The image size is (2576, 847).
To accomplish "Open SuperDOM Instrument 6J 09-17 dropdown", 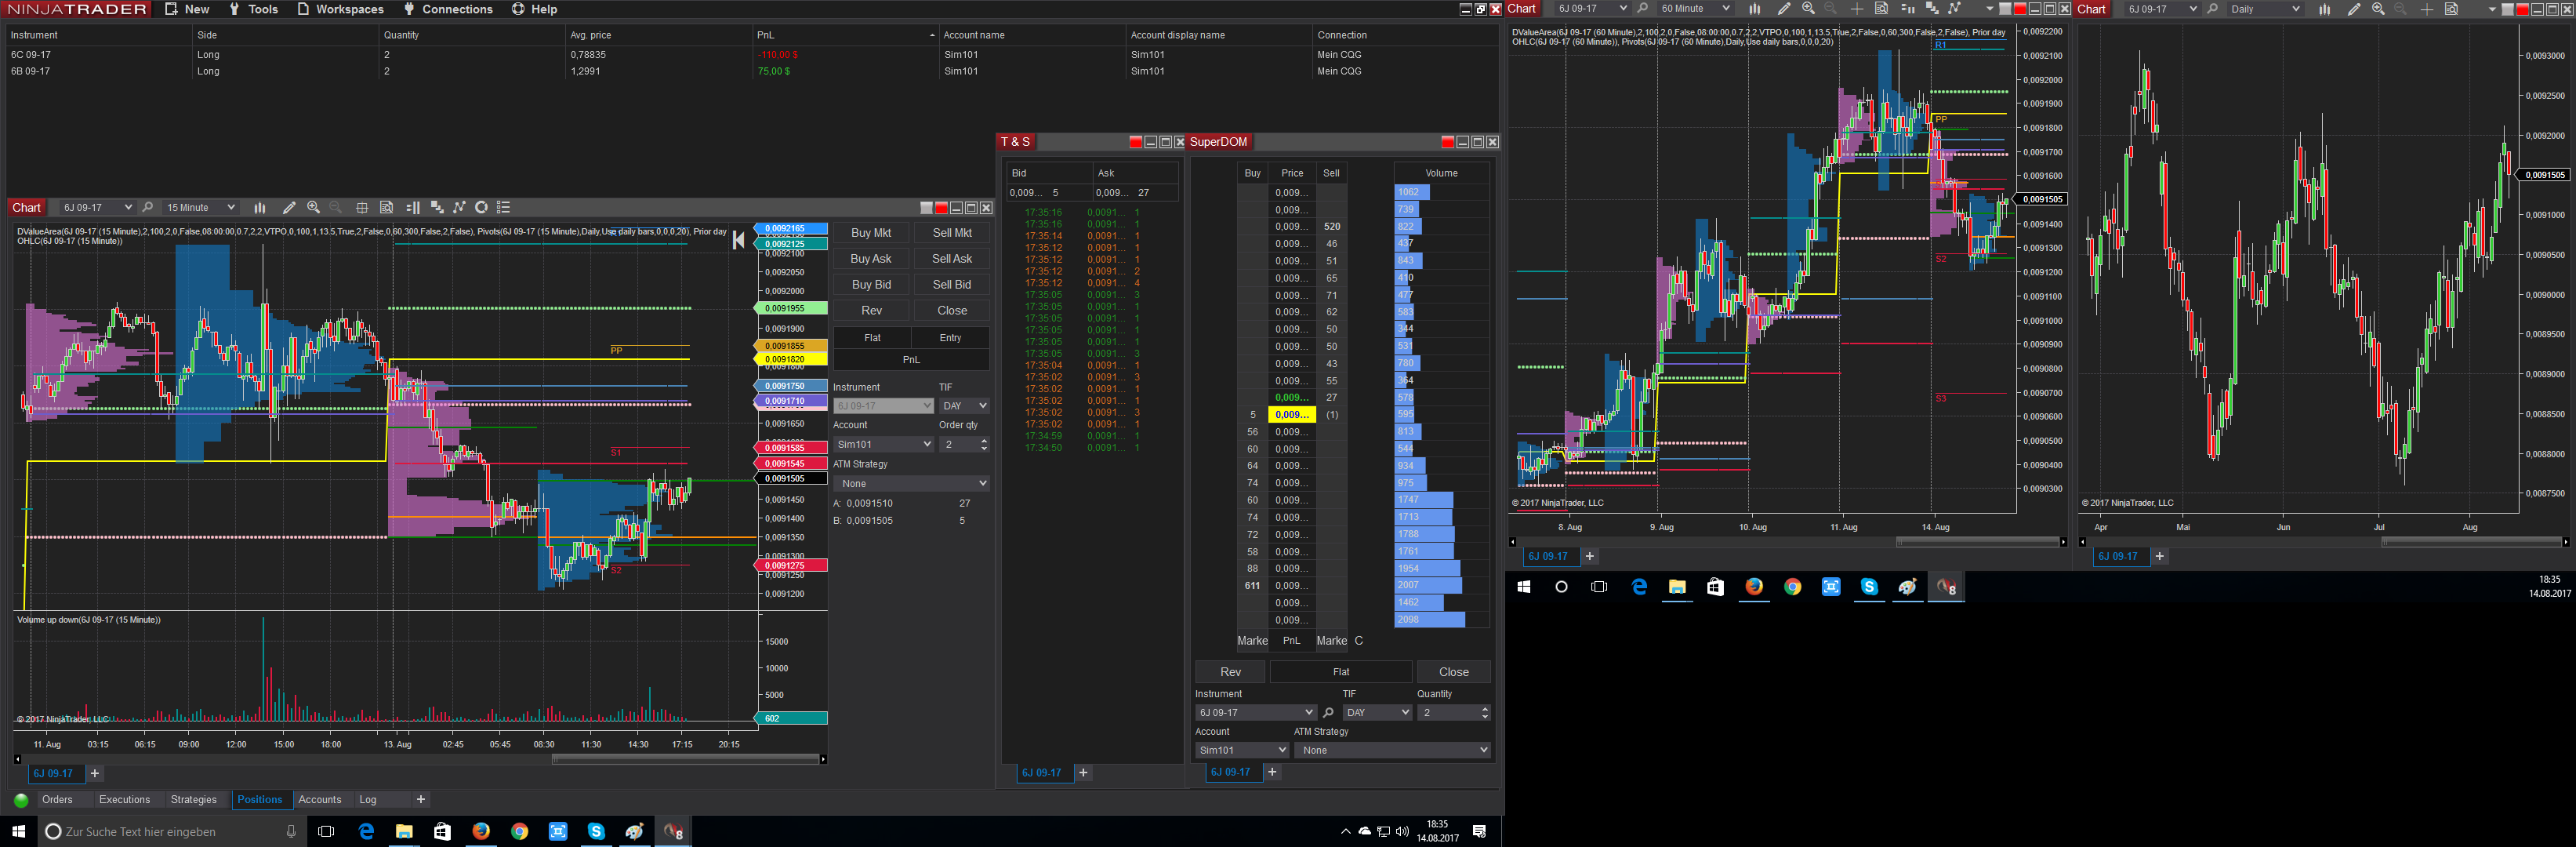I will [x=1255, y=713].
